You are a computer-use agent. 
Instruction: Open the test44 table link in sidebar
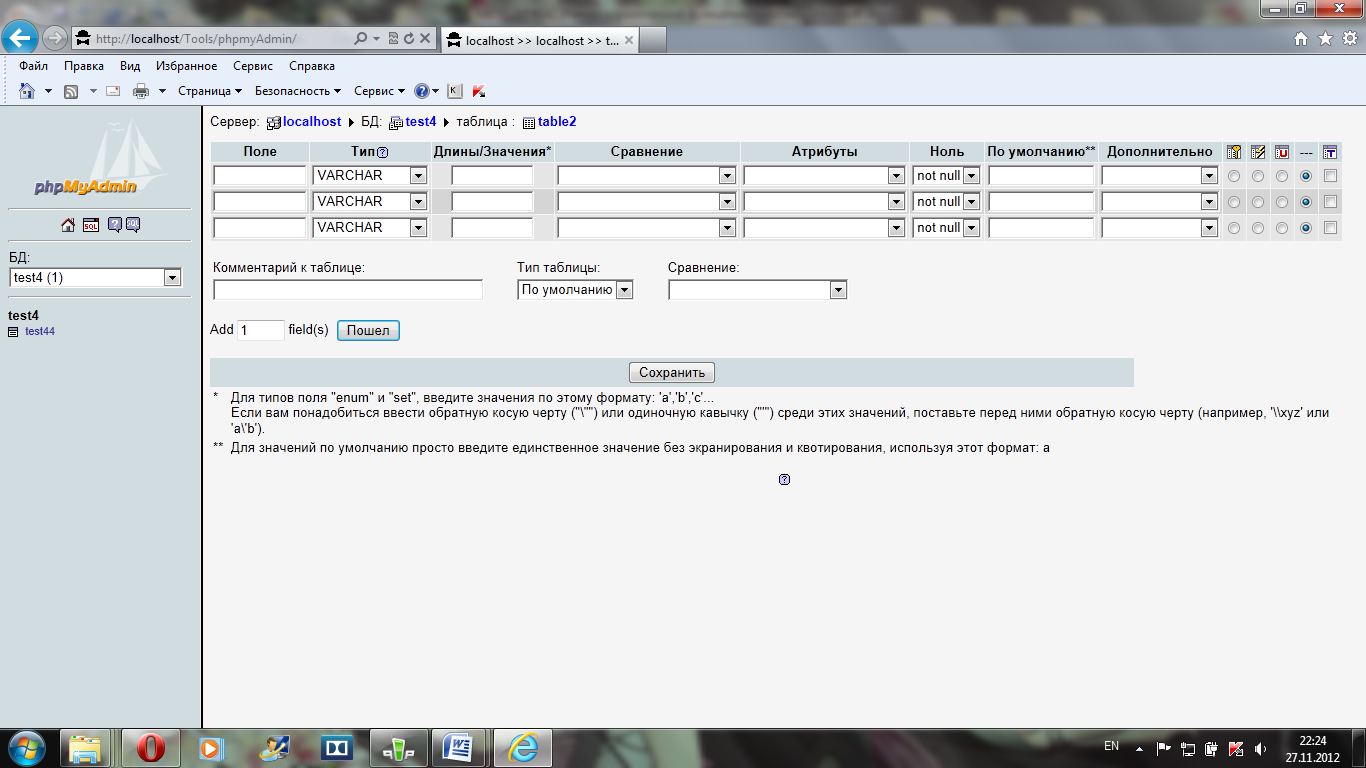(40, 331)
